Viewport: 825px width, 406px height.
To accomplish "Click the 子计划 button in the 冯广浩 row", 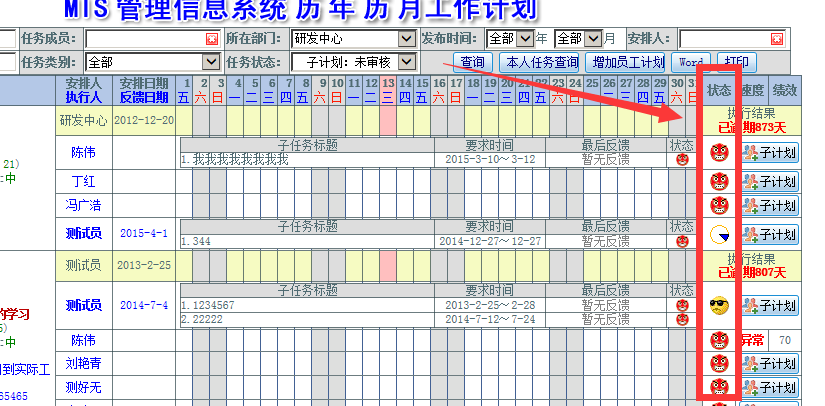I will [769, 205].
